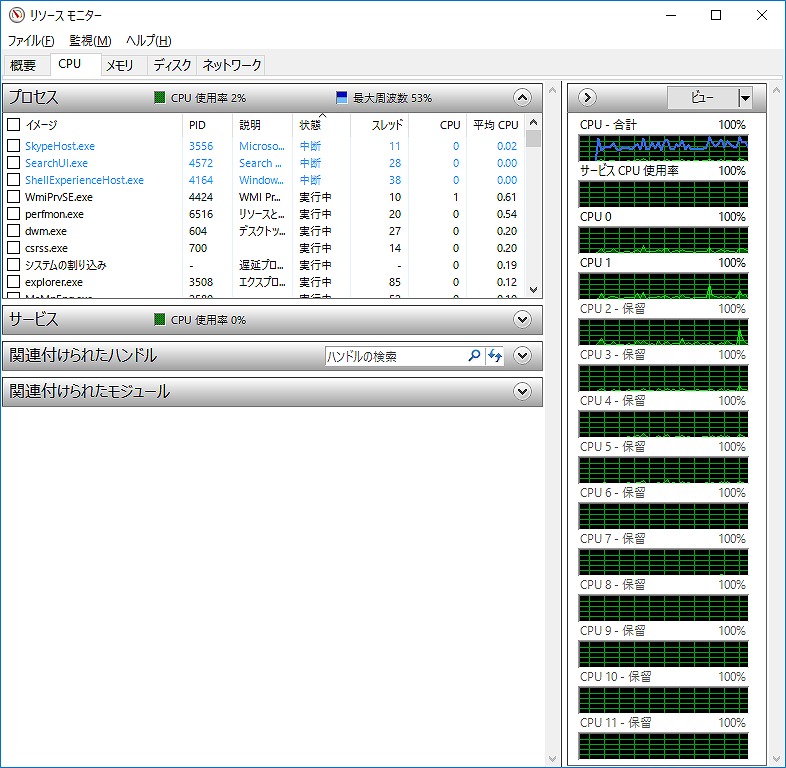Select all processes via イメージ header checkbox

coord(13,125)
